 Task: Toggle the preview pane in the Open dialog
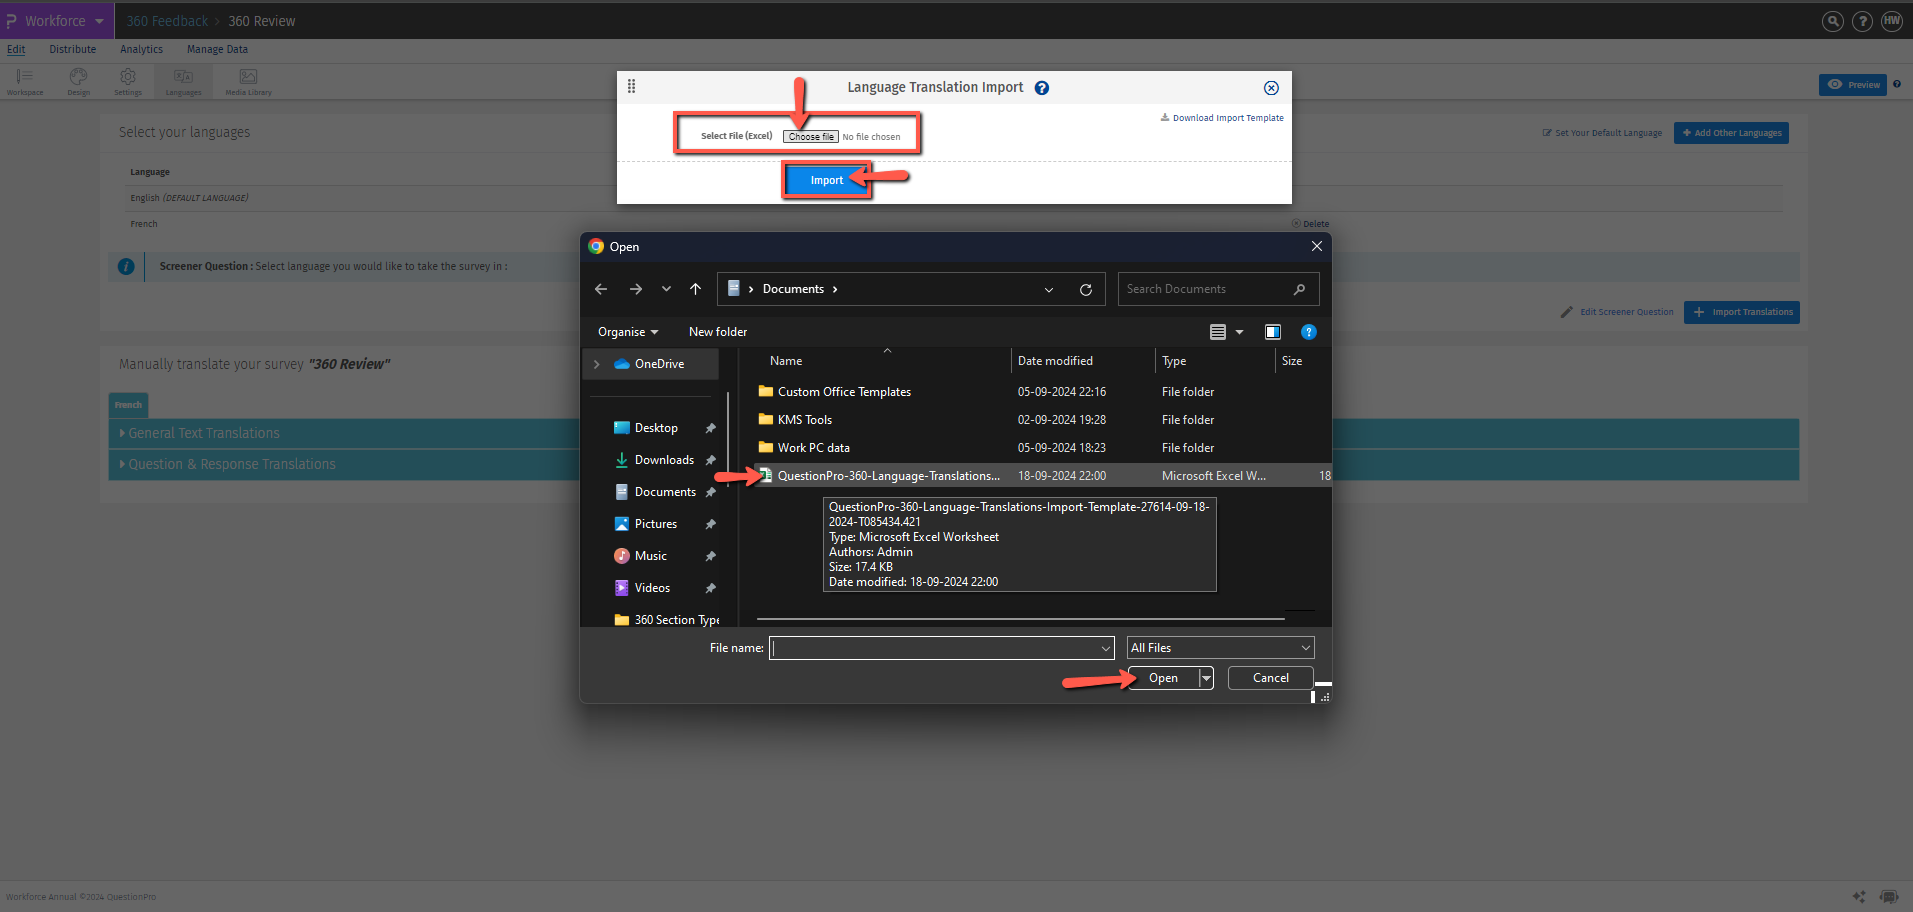pos(1272,331)
